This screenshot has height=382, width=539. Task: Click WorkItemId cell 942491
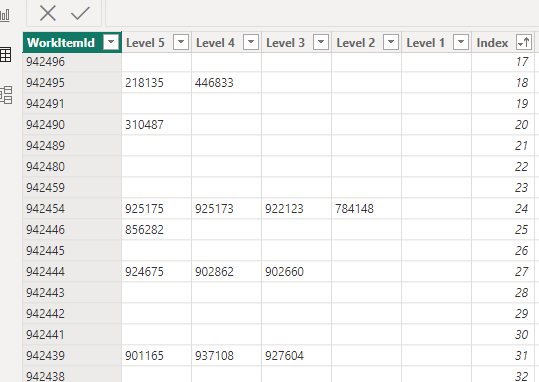pyautogui.click(x=72, y=104)
